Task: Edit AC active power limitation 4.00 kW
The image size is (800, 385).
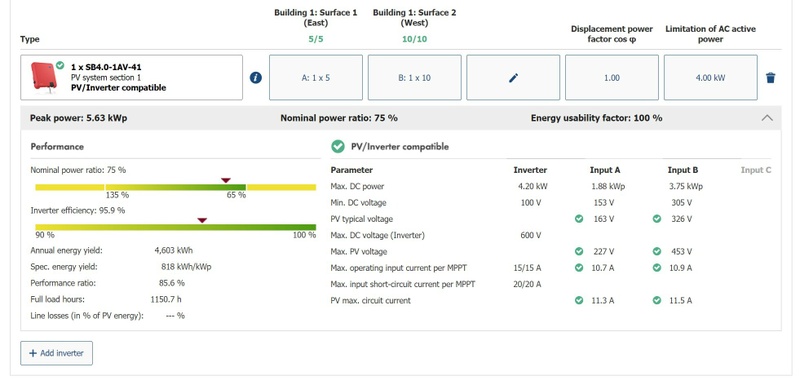Action: click(710, 78)
